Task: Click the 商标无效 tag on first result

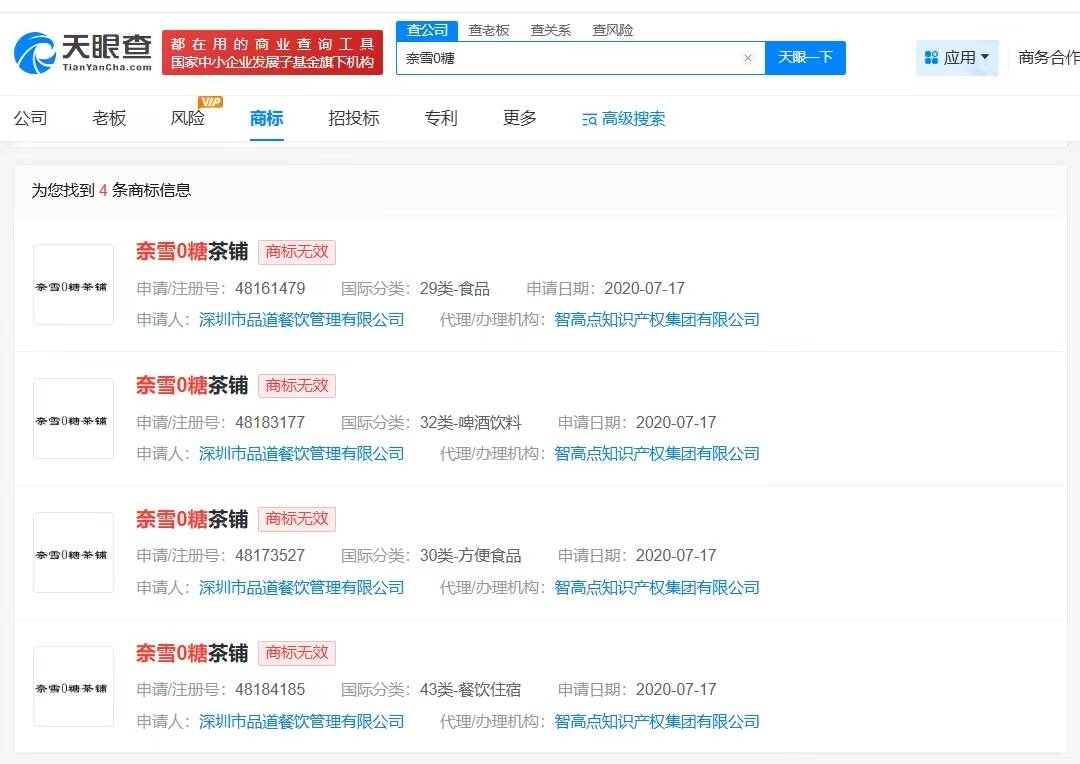Action: point(297,252)
